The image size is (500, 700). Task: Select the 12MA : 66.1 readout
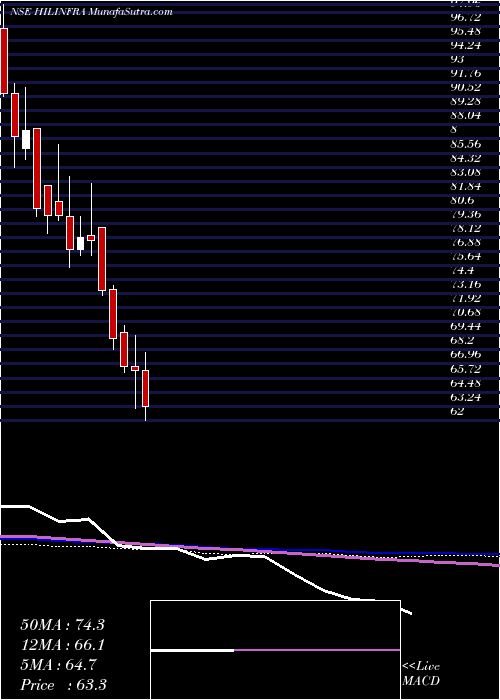[x=62, y=644]
